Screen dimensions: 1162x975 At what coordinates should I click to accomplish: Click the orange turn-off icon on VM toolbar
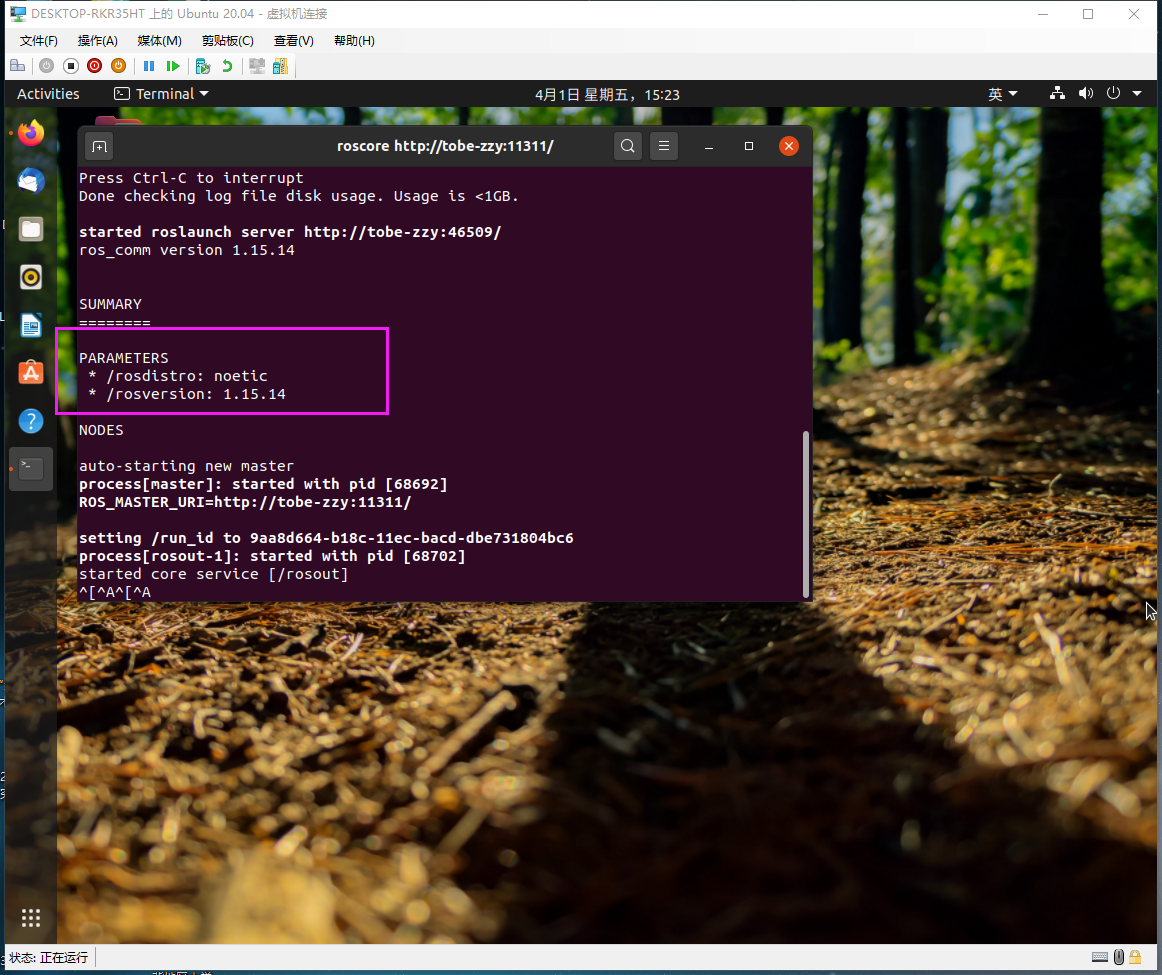point(119,65)
